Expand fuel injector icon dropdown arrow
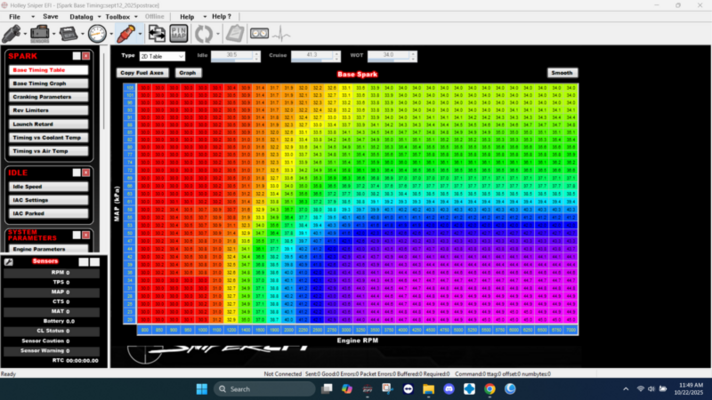 (x=25, y=34)
